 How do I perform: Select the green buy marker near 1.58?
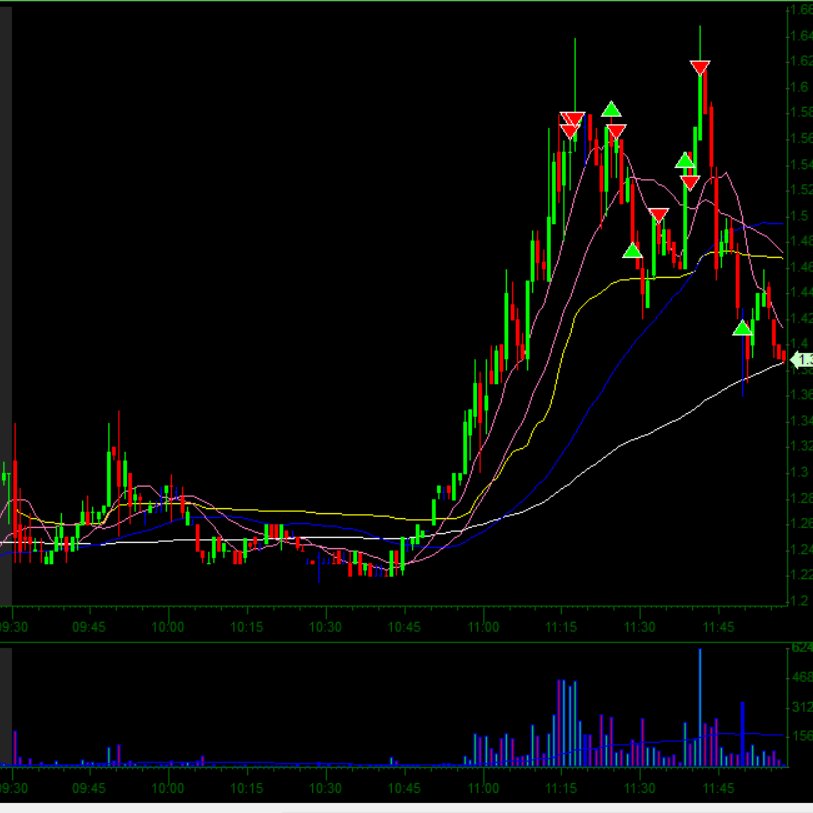pos(611,109)
